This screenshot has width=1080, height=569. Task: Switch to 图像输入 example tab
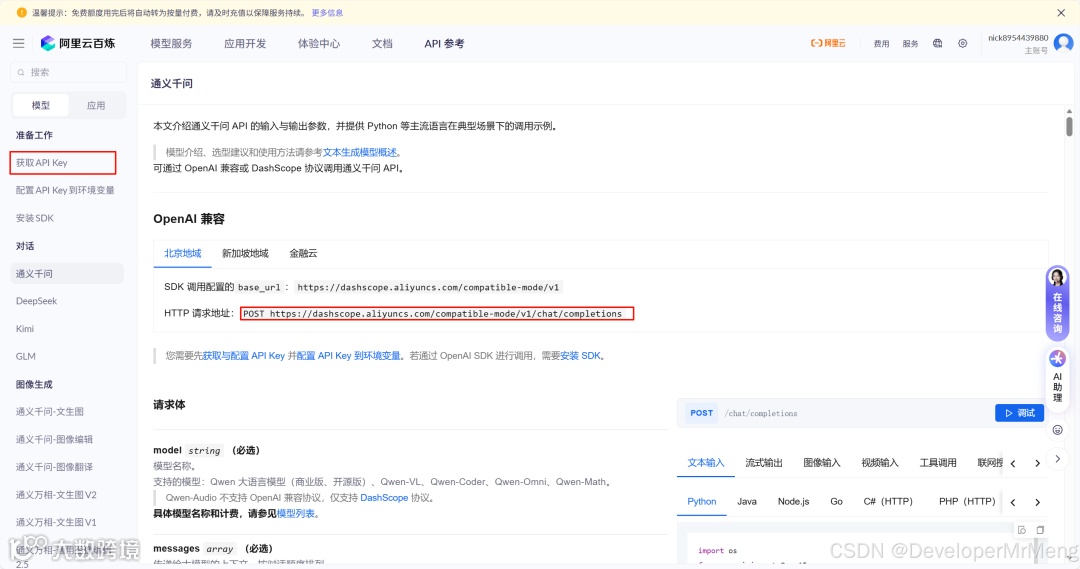[822, 463]
